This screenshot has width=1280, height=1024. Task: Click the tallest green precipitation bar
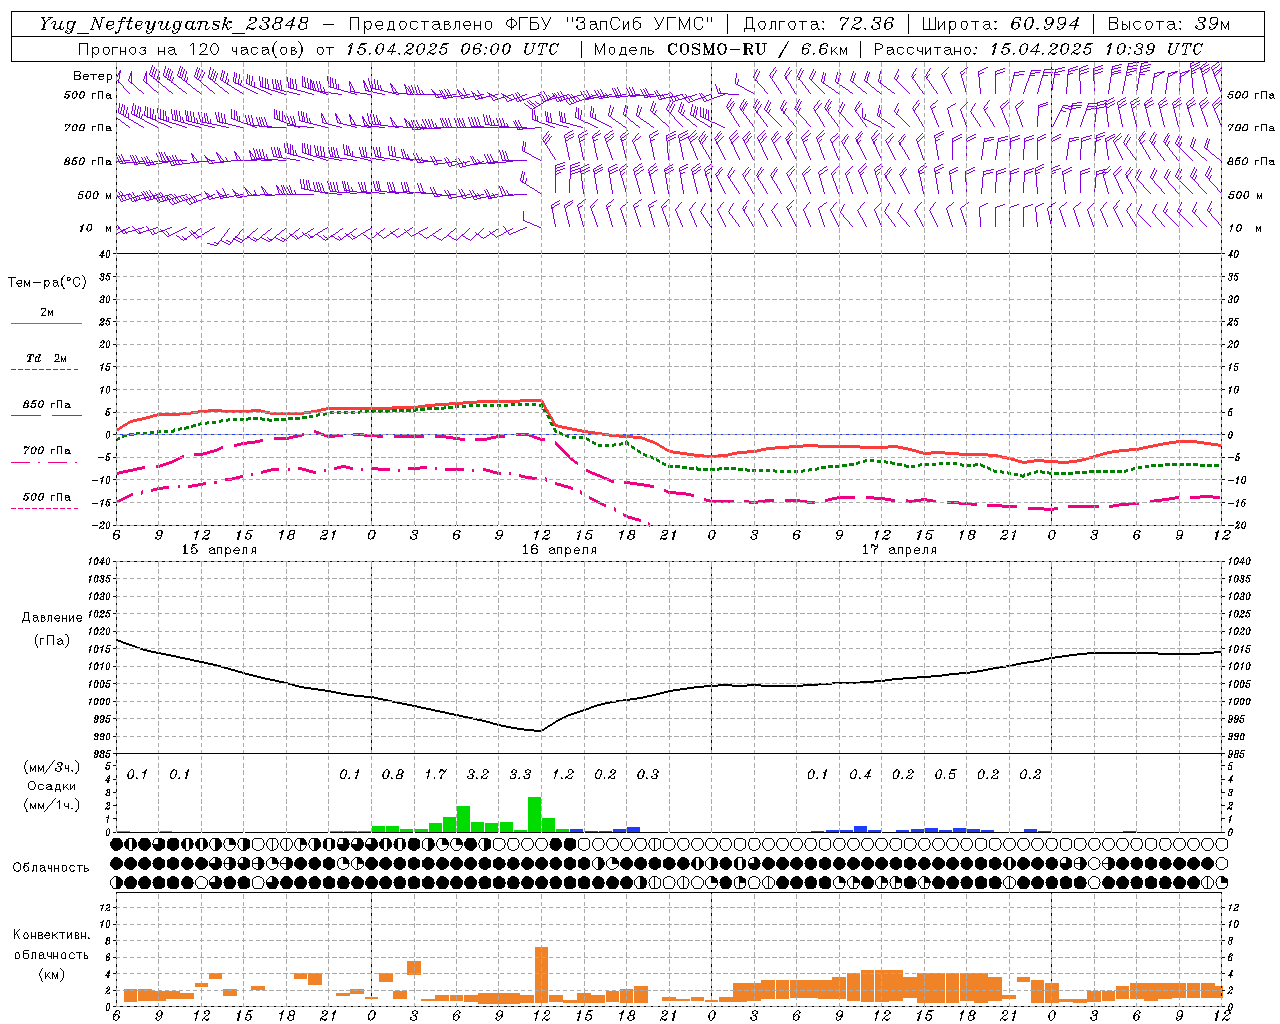[x=534, y=814]
